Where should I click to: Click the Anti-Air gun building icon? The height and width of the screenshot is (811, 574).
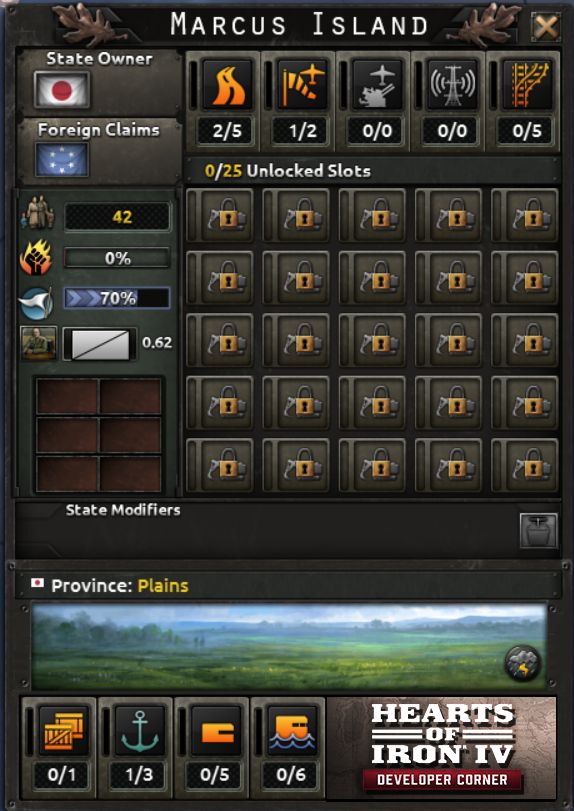coord(377,85)
